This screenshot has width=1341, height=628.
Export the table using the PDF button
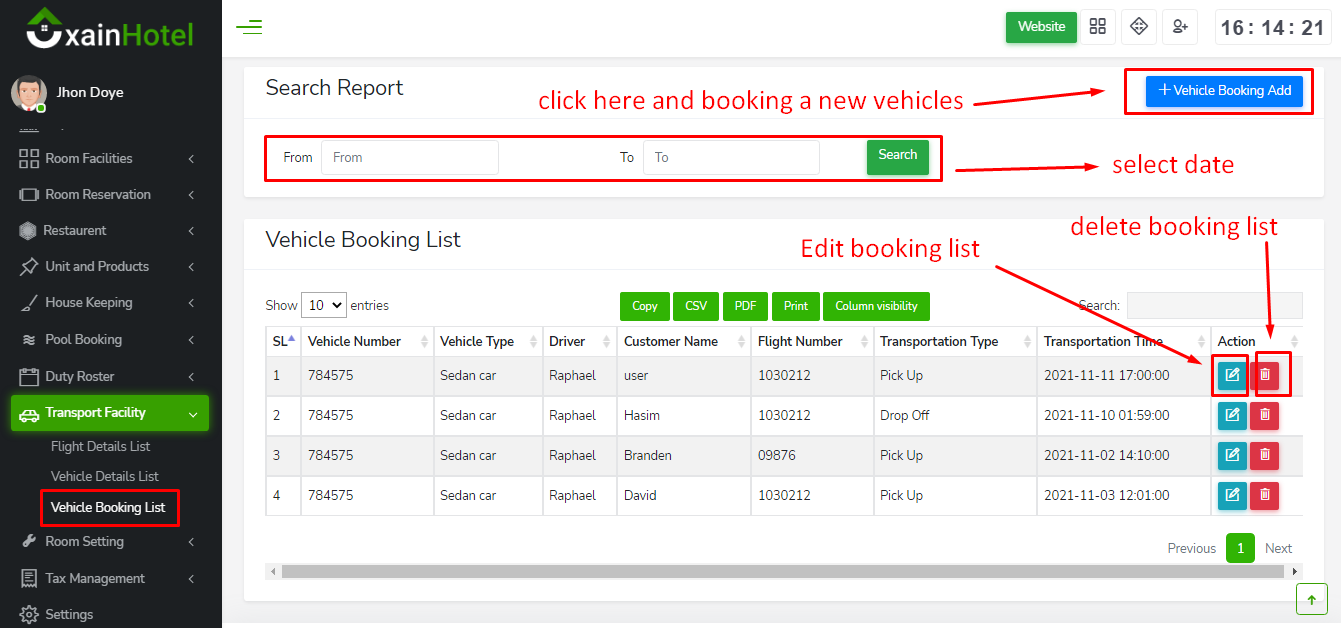pos(745,306)
